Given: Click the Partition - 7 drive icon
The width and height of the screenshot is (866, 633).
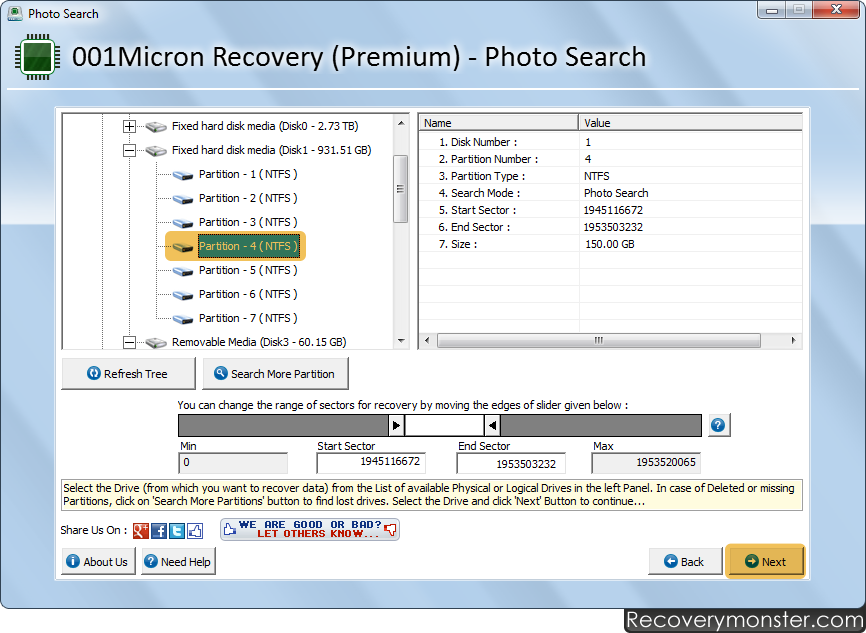Looking at the screenshot, I should (x=183, y=319).
